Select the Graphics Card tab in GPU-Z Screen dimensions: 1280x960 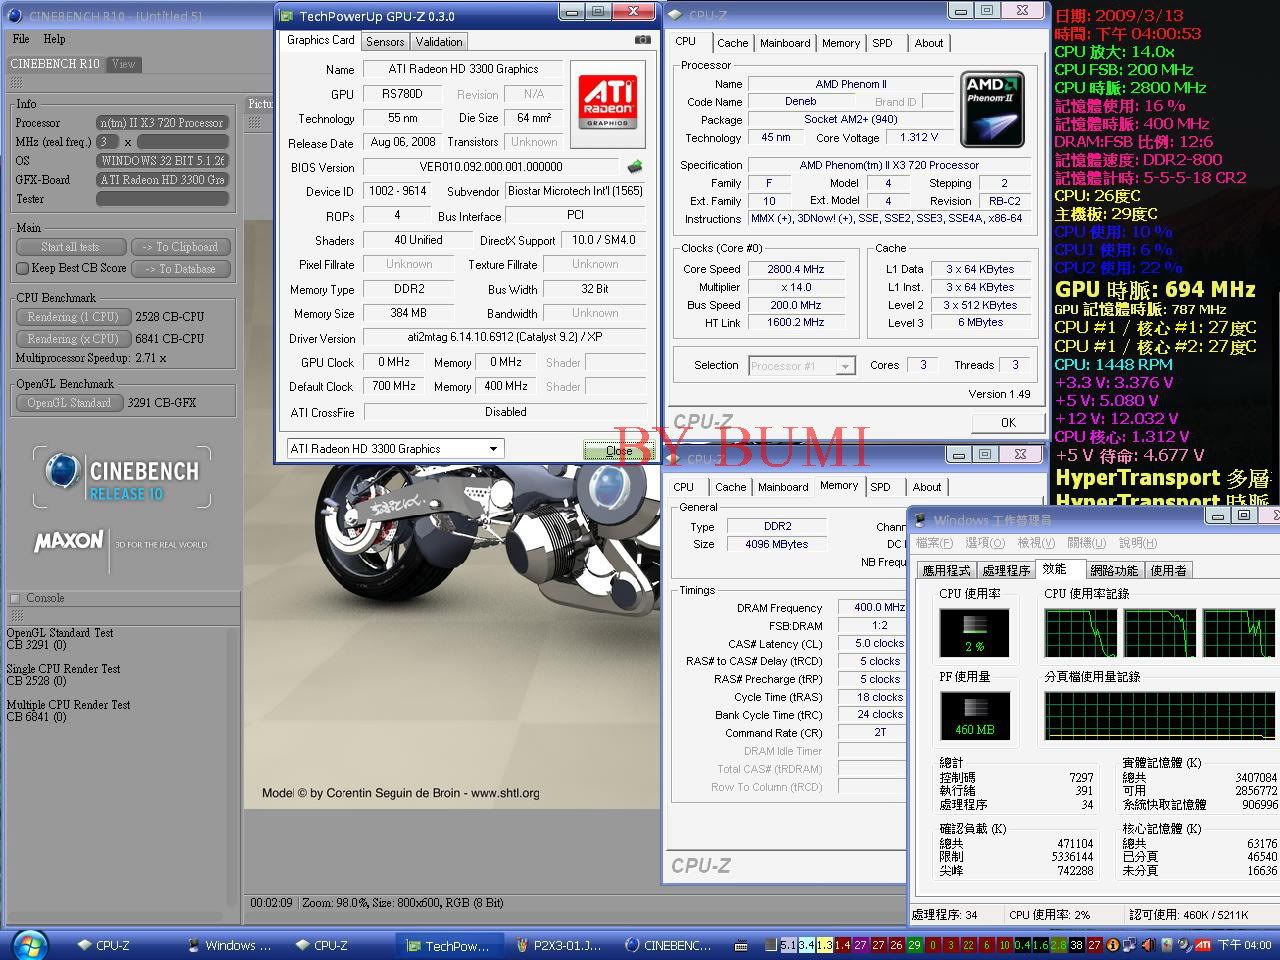pyautogui.click(x=320, y=40)
